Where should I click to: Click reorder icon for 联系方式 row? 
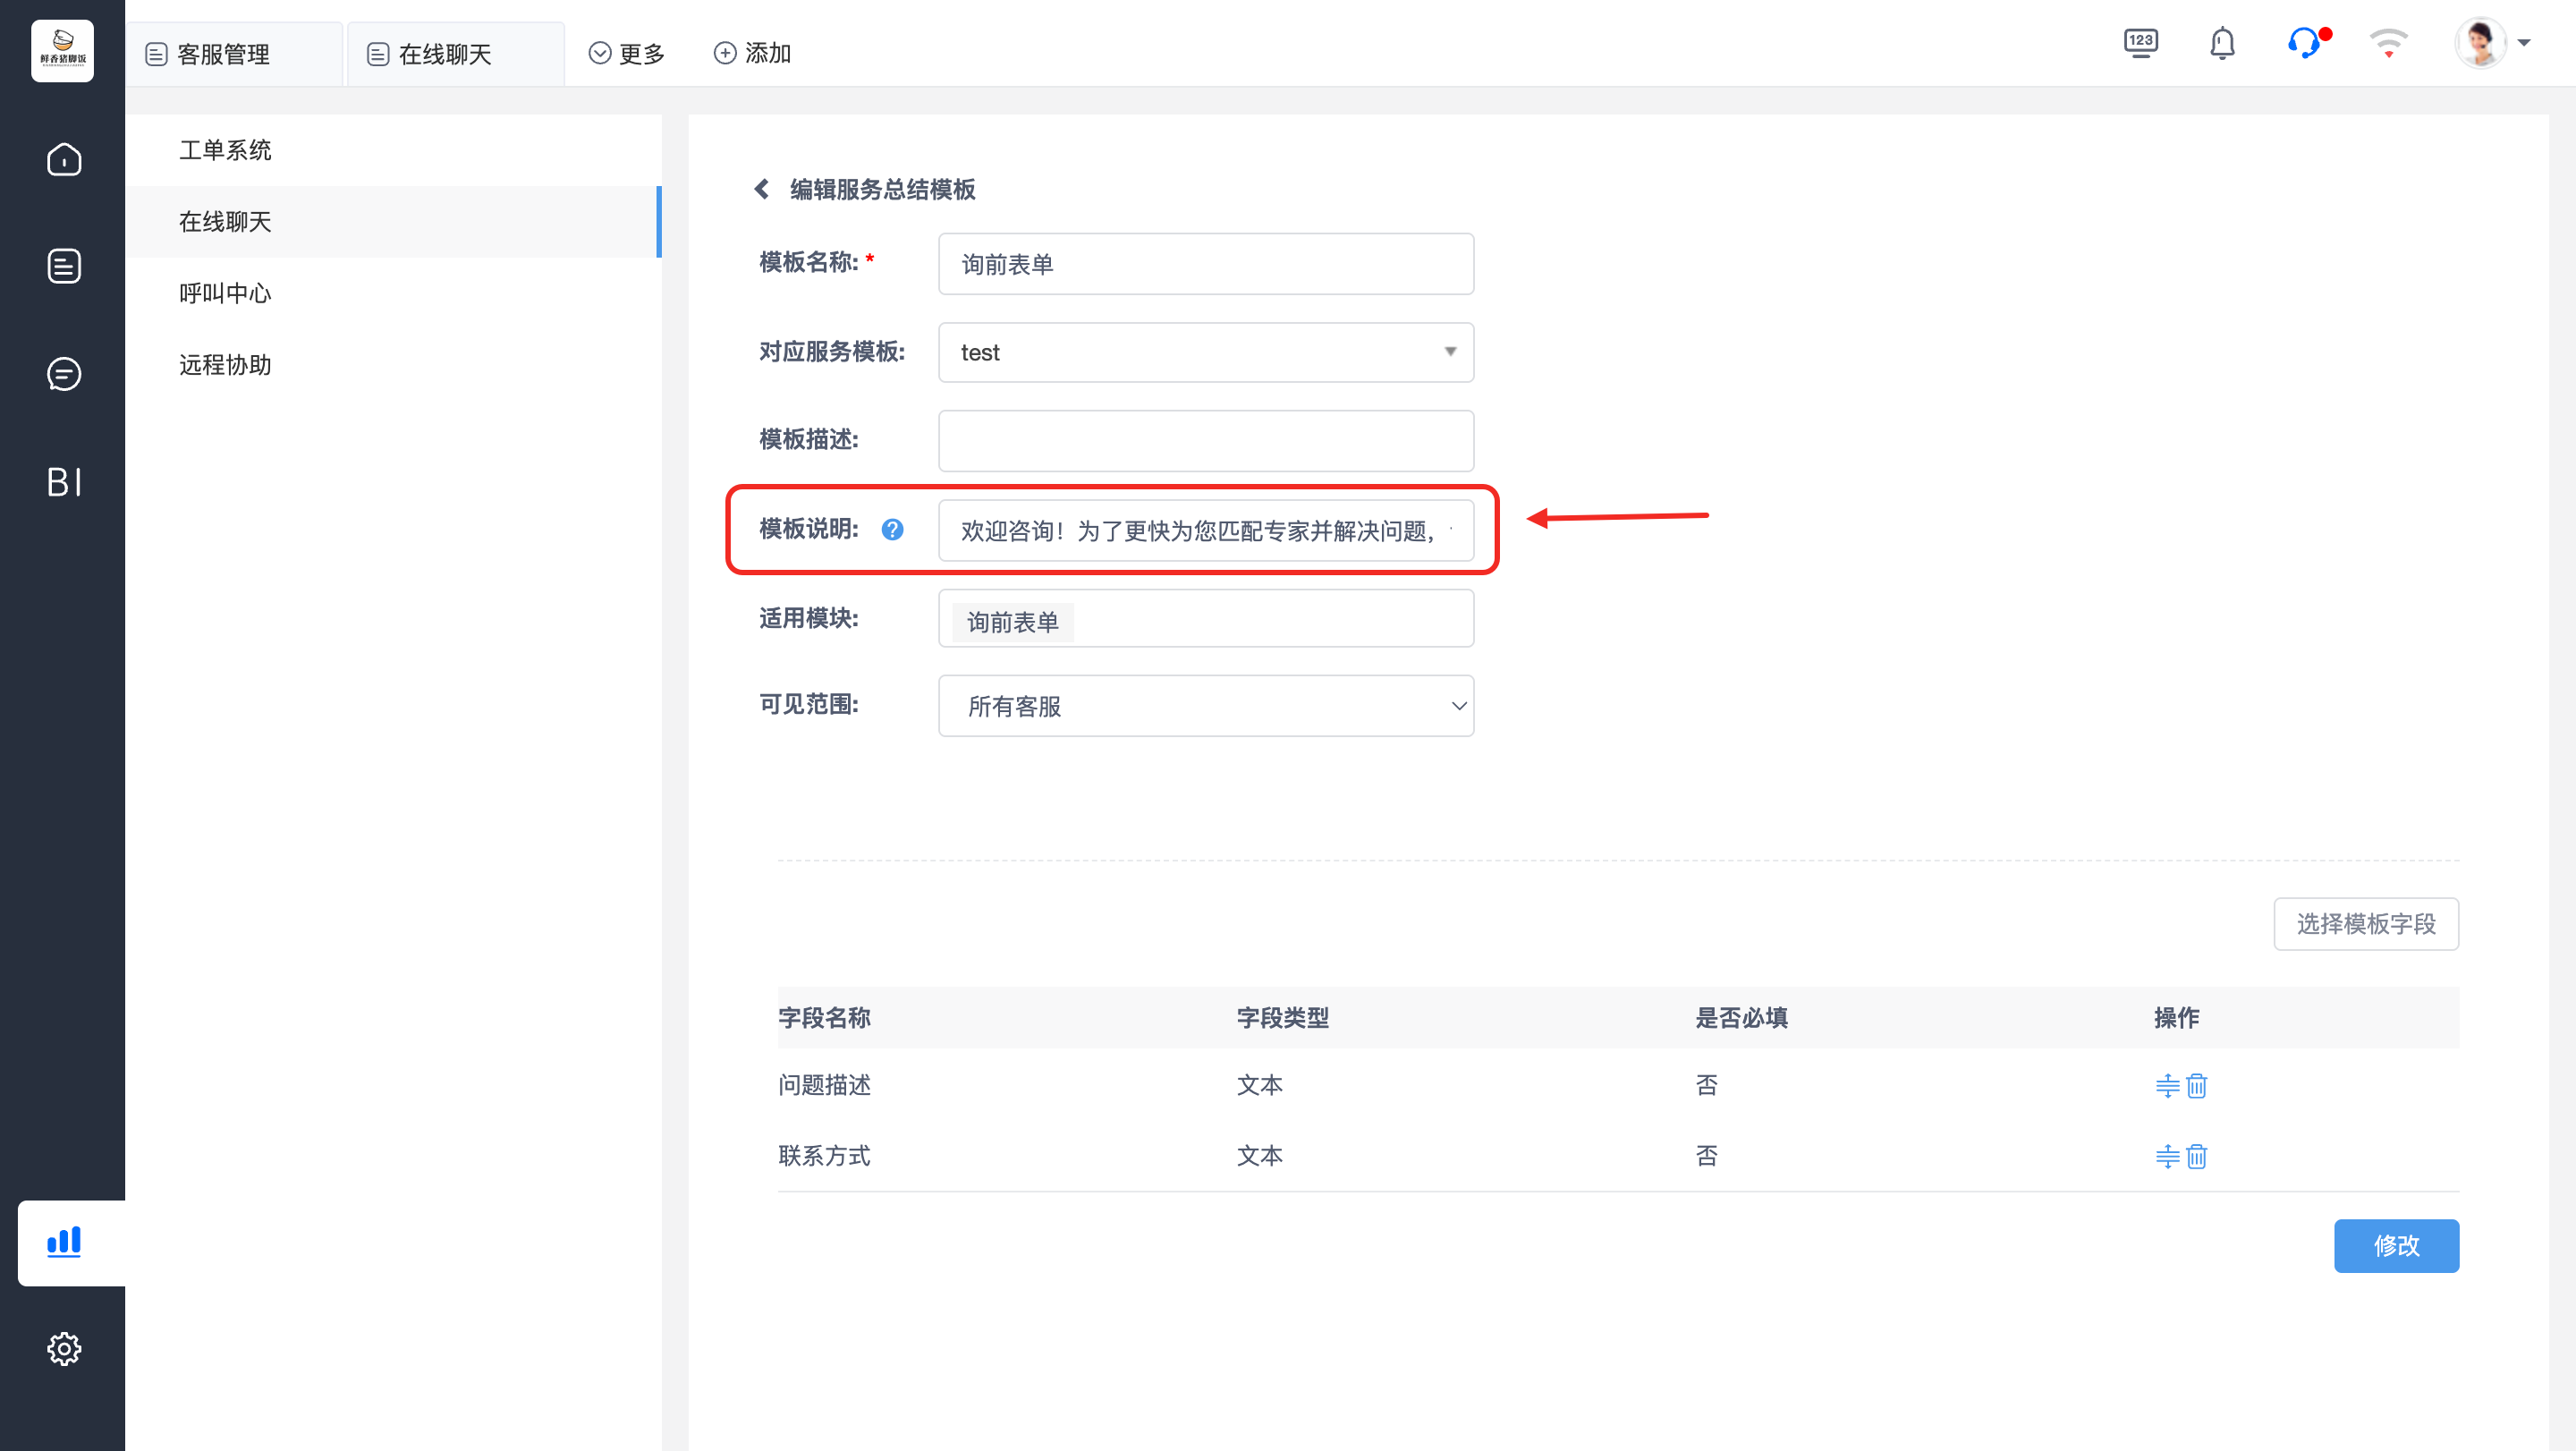pyautogui.click(x=2166, y=1156)
